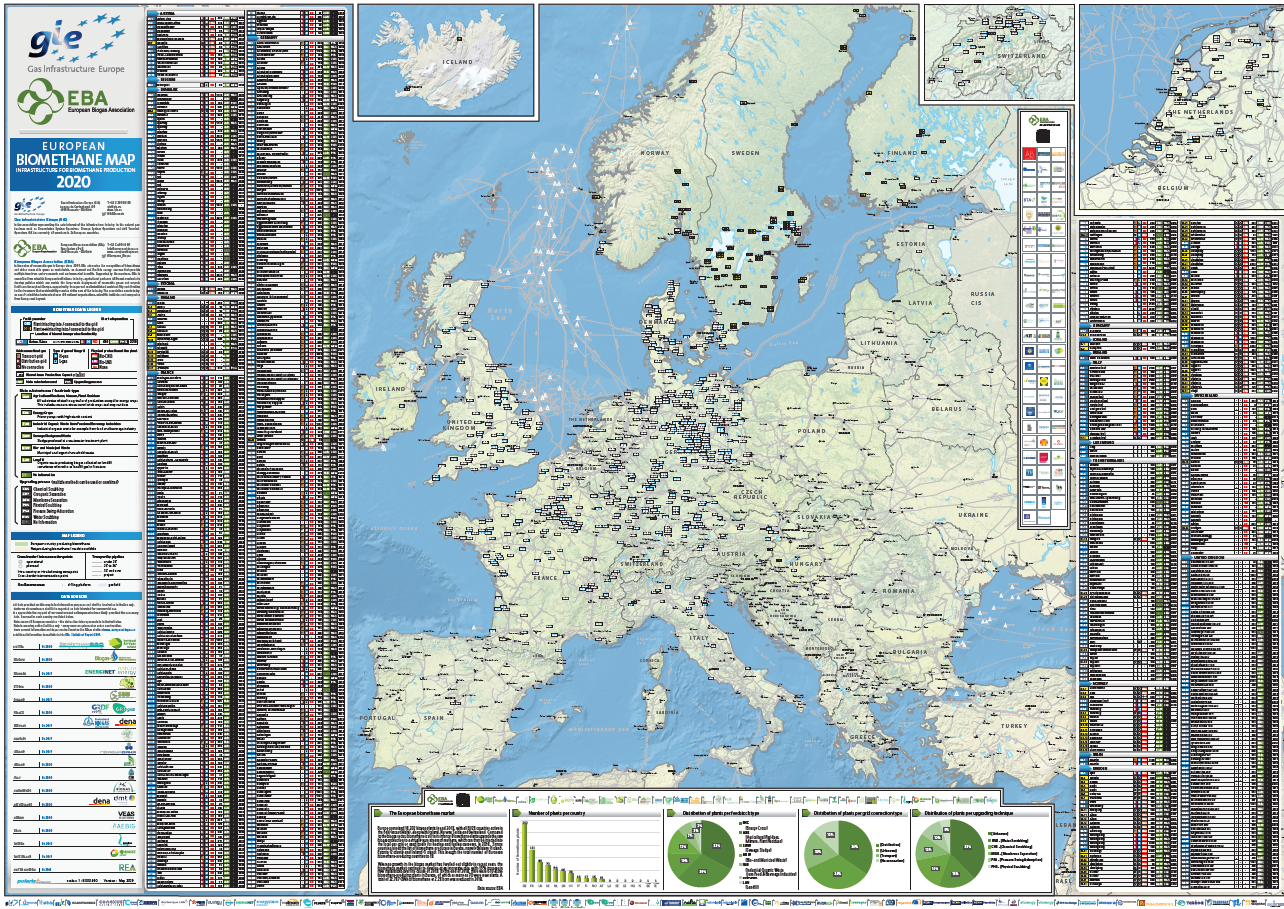Click the Map Legend header bar
This screenshot has height=909, width=1284.
(x=75, y=535)
